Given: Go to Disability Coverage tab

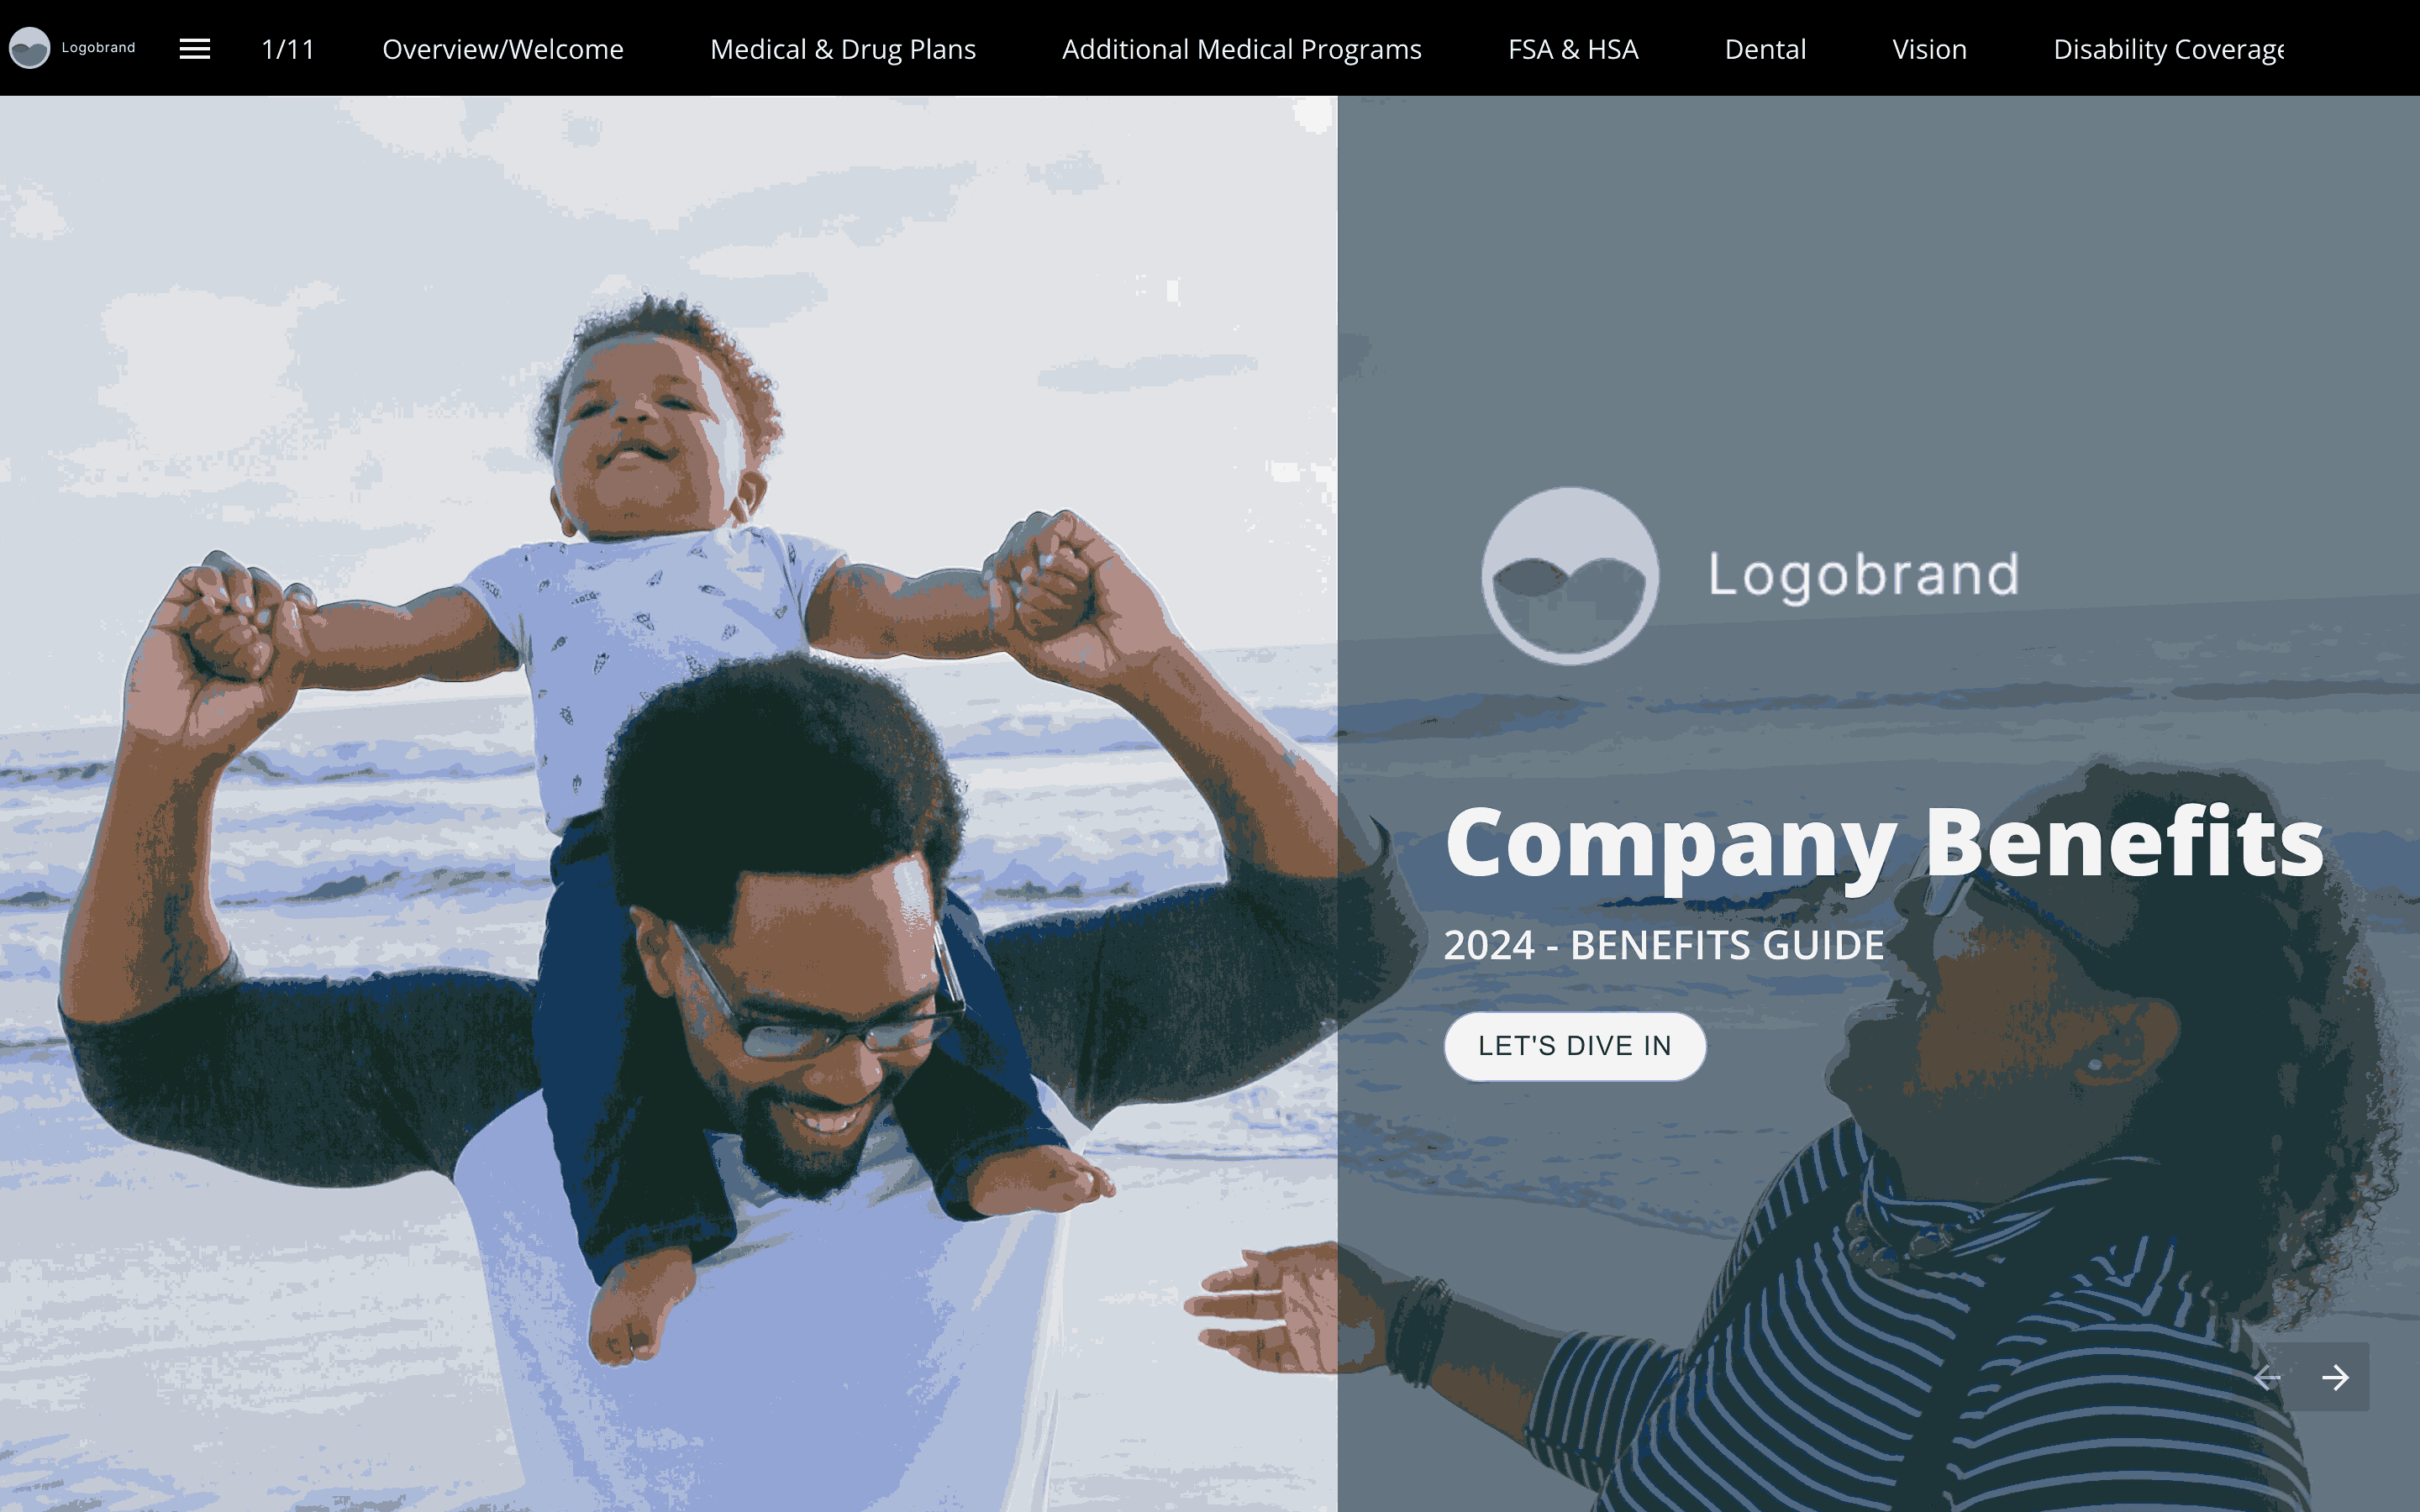Looking at the screenshot, I should pyautogui.click(x=2168, y=49).
